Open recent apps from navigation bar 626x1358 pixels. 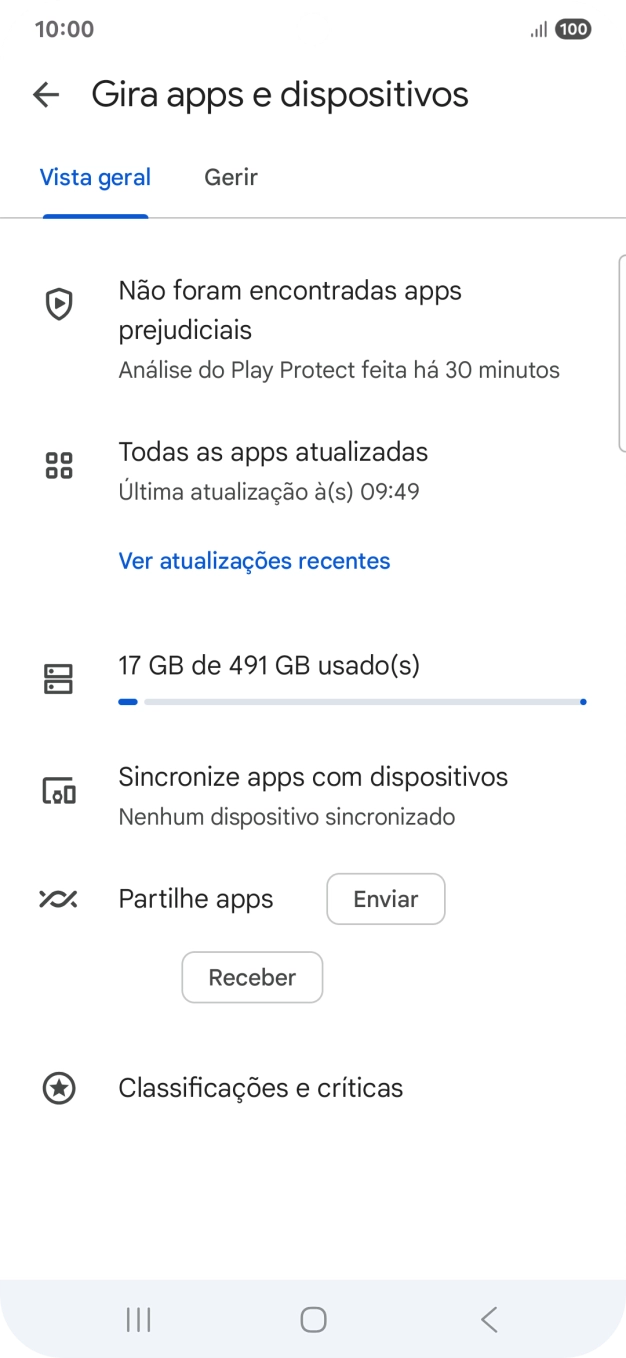[138, 1320]
